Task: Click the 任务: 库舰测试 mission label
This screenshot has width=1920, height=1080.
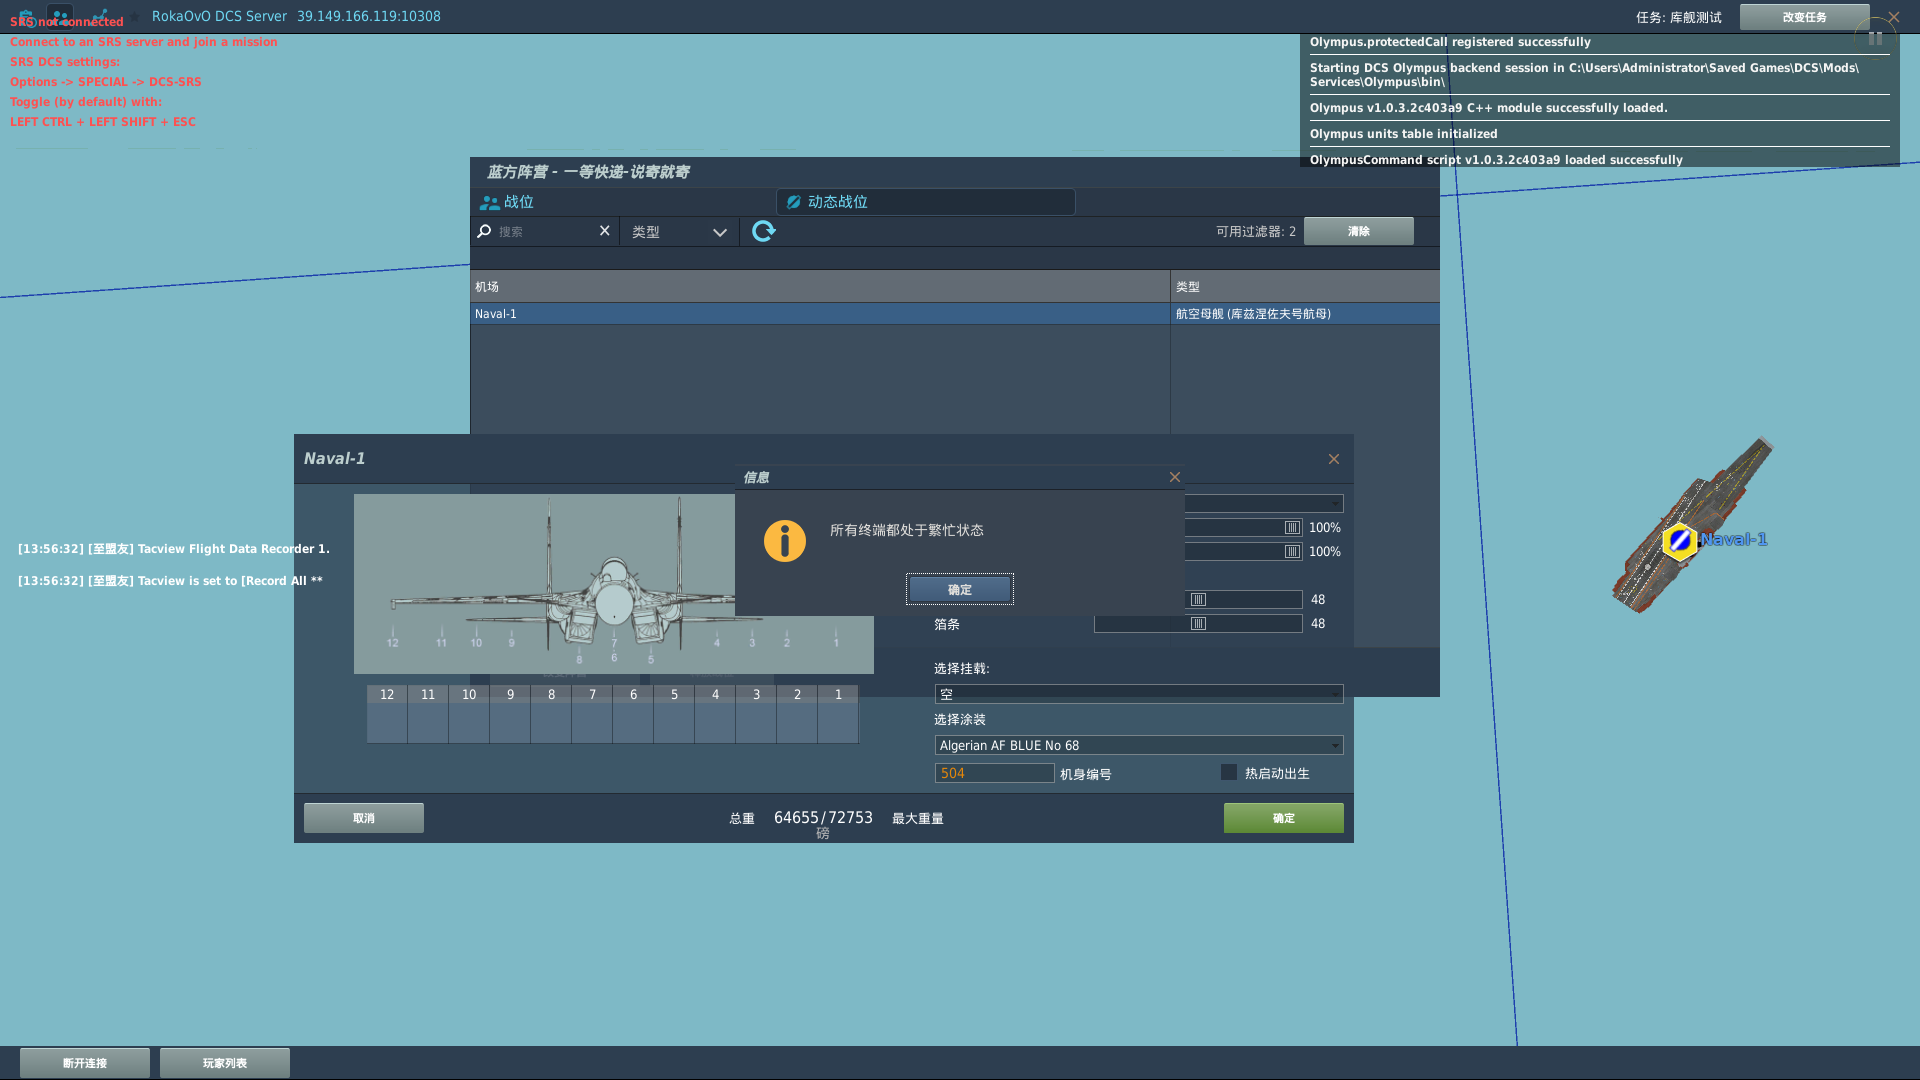Action: (x=1679, y=17)
